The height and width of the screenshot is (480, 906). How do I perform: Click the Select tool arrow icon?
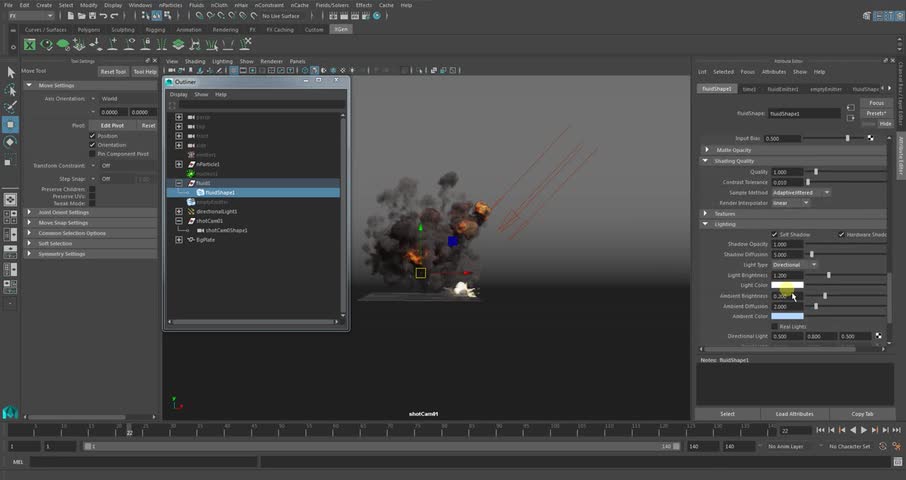pos(10,72)
